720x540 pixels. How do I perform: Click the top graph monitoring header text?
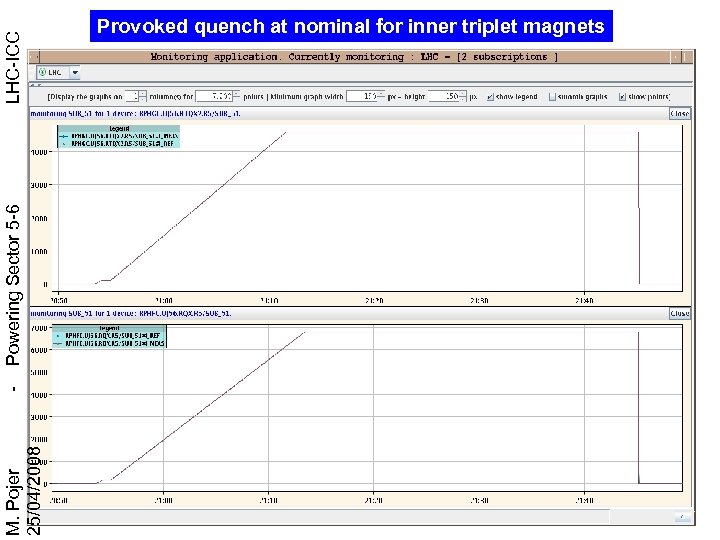point(135,113)
